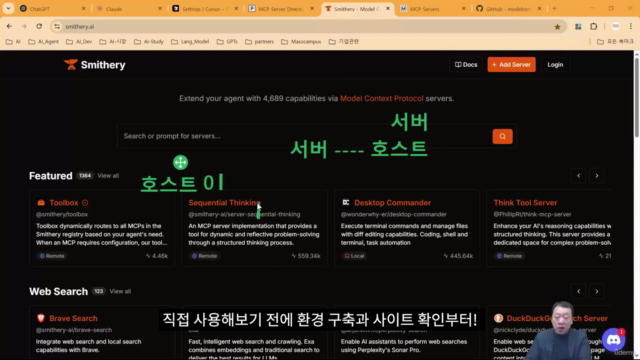Switch to the GitHub modelcontext tab
The height and width of the screenshot is (360, 640).
508,9
